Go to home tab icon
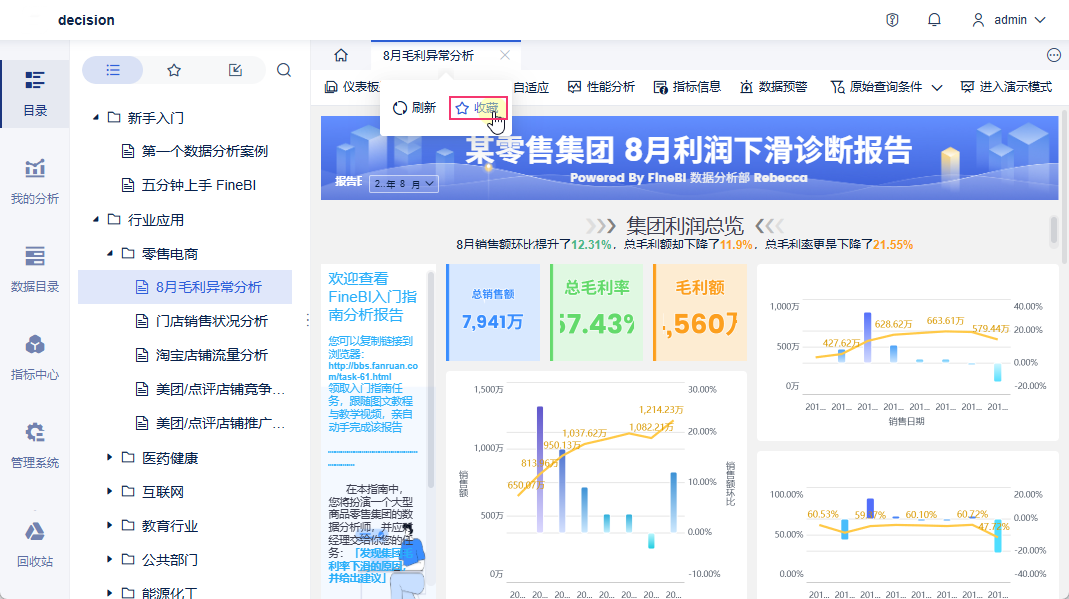 (341, 55)
